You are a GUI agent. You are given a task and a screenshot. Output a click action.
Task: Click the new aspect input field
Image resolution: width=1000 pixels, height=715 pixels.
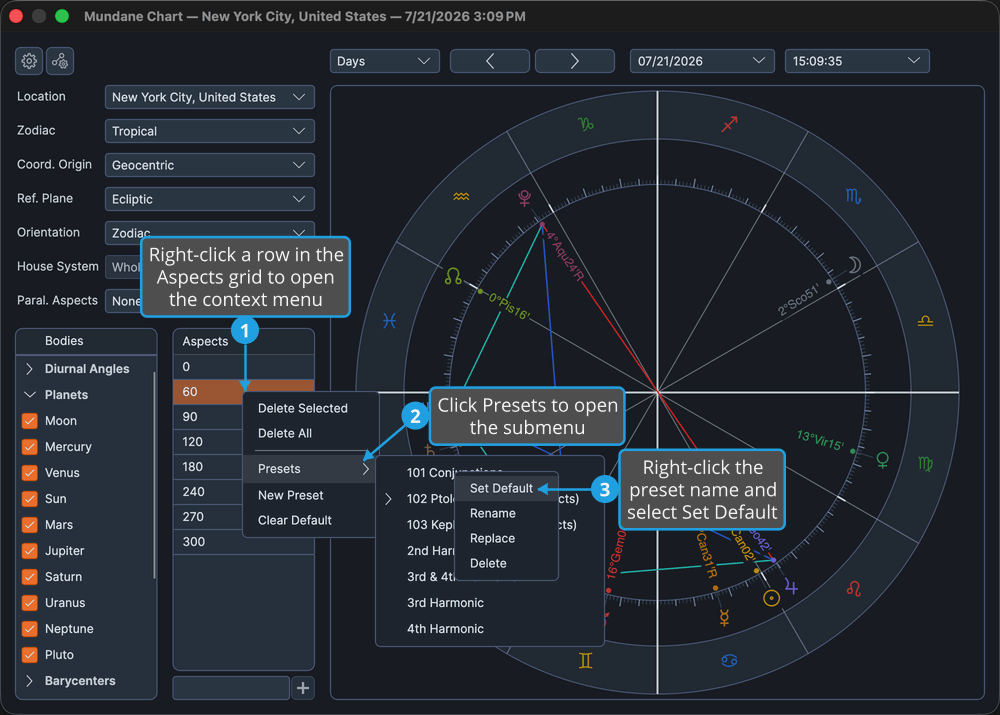point(231,688)
